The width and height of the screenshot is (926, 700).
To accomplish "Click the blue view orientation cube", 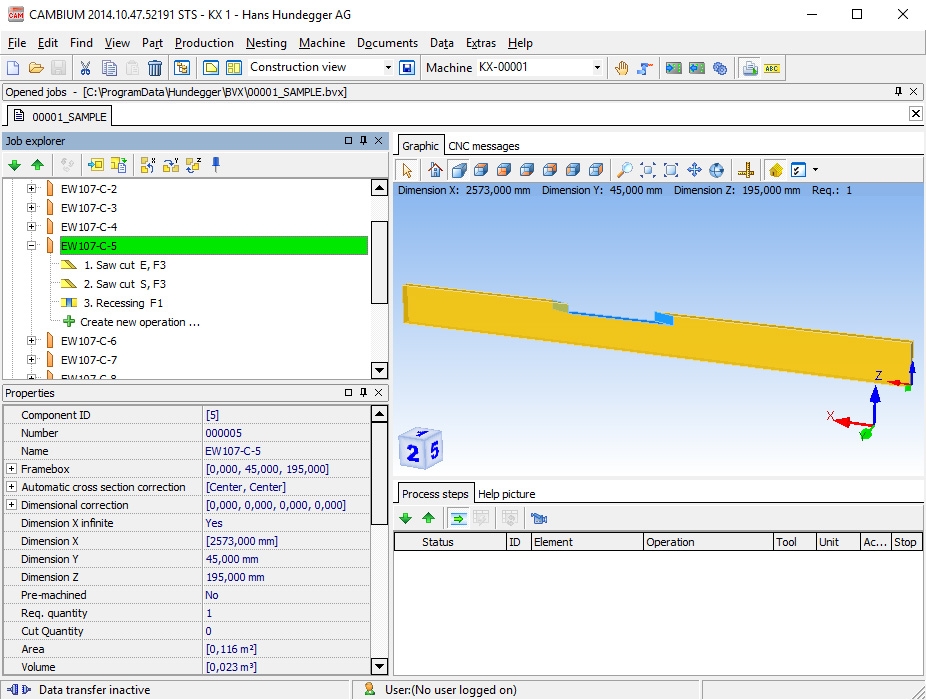I will [420, 449].
